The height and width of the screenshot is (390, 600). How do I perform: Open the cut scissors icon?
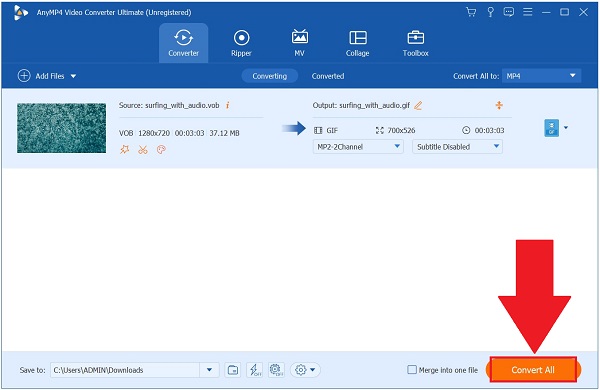pos(143,150)
